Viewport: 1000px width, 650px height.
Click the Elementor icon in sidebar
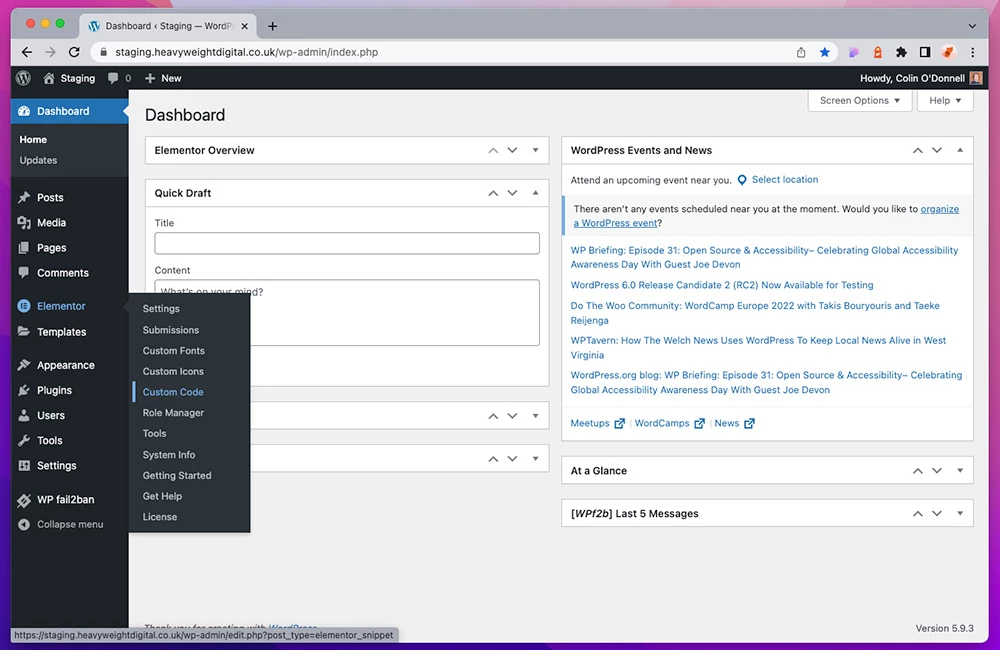[24, 306]
